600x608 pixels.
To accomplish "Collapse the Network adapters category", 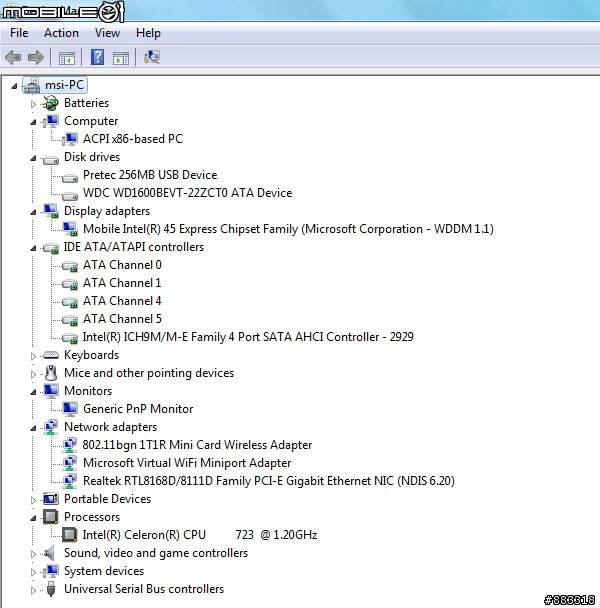I will [33, 428].
